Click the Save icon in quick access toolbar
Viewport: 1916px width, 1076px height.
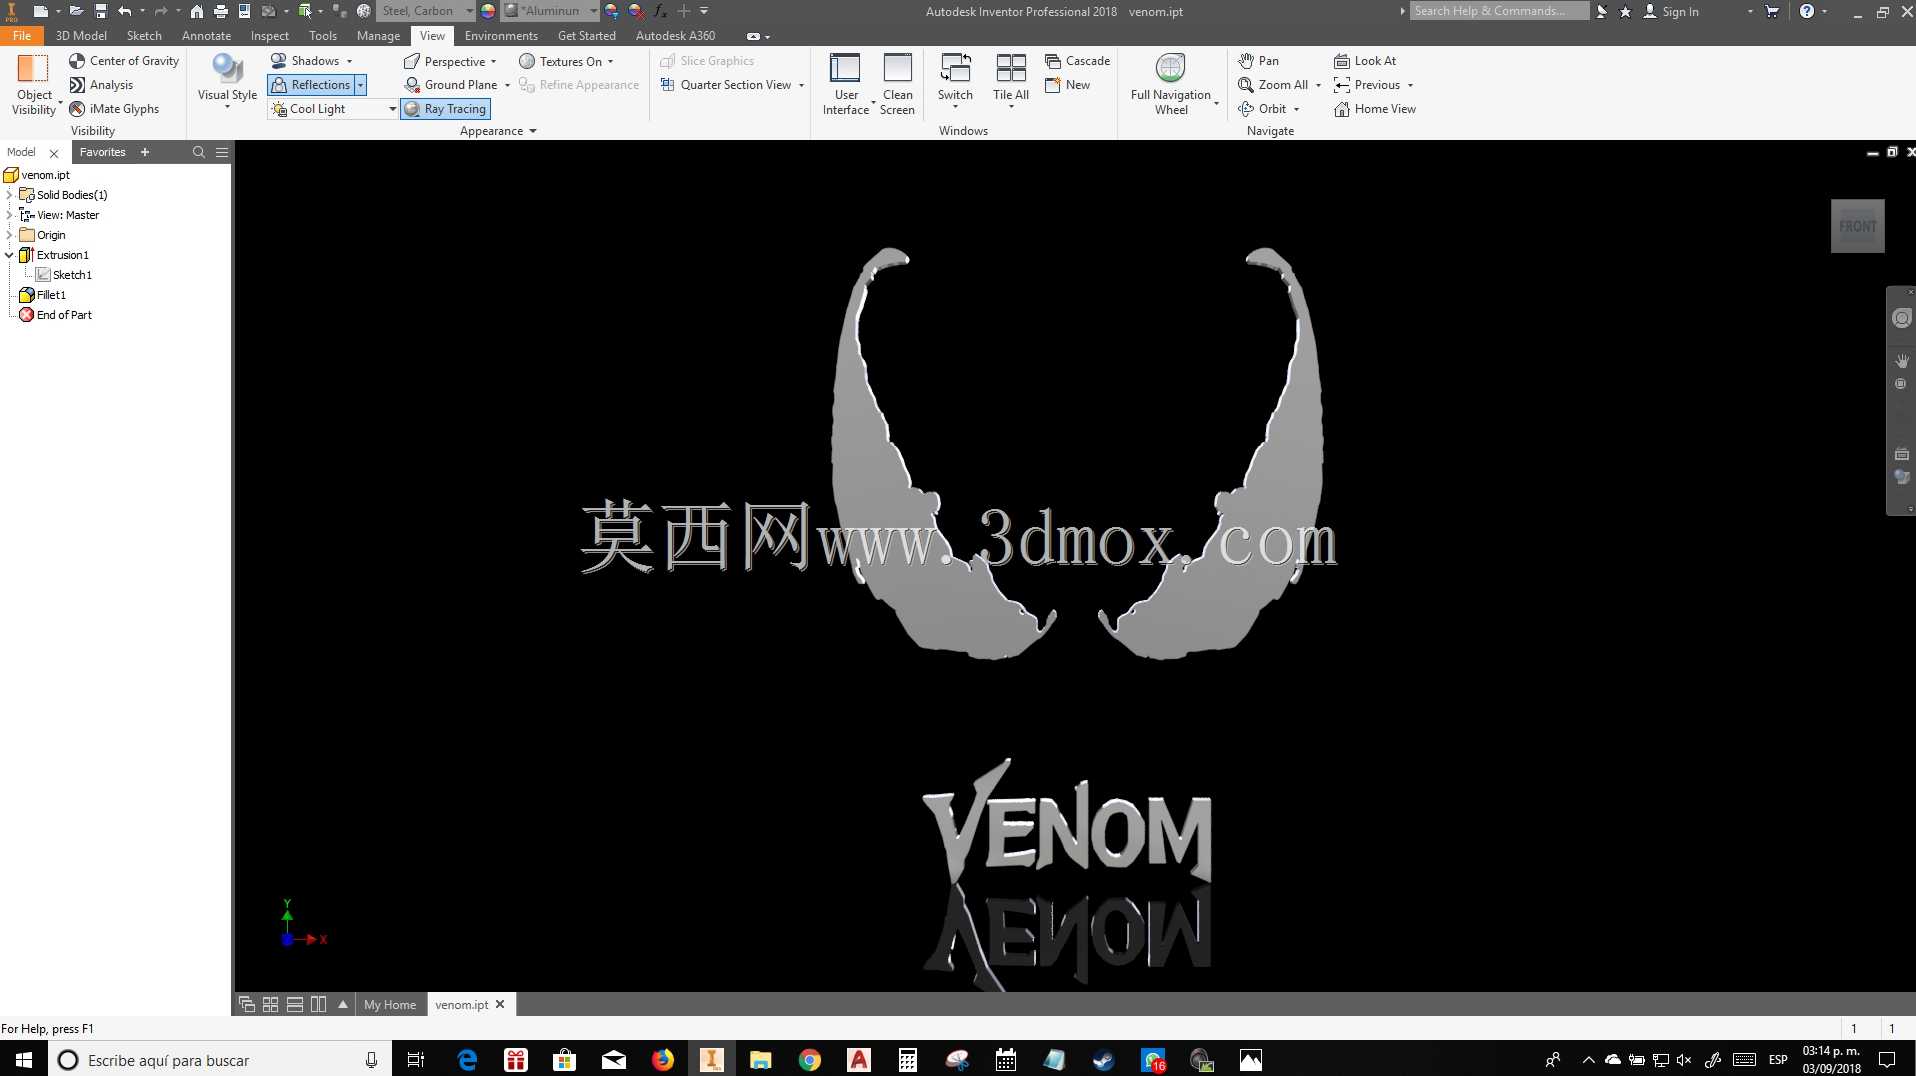pyautogui.click(x=100, y=11)
